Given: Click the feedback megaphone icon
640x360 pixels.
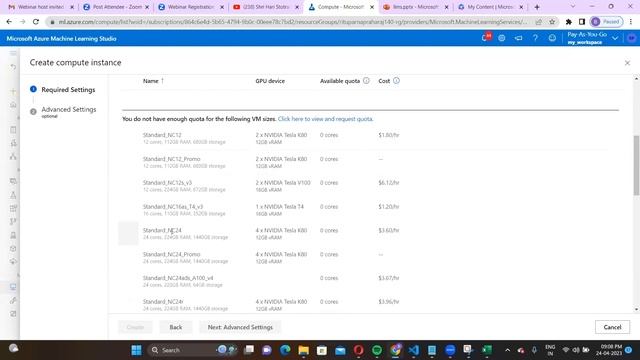Looking at the screenshot, I should 518,38.
